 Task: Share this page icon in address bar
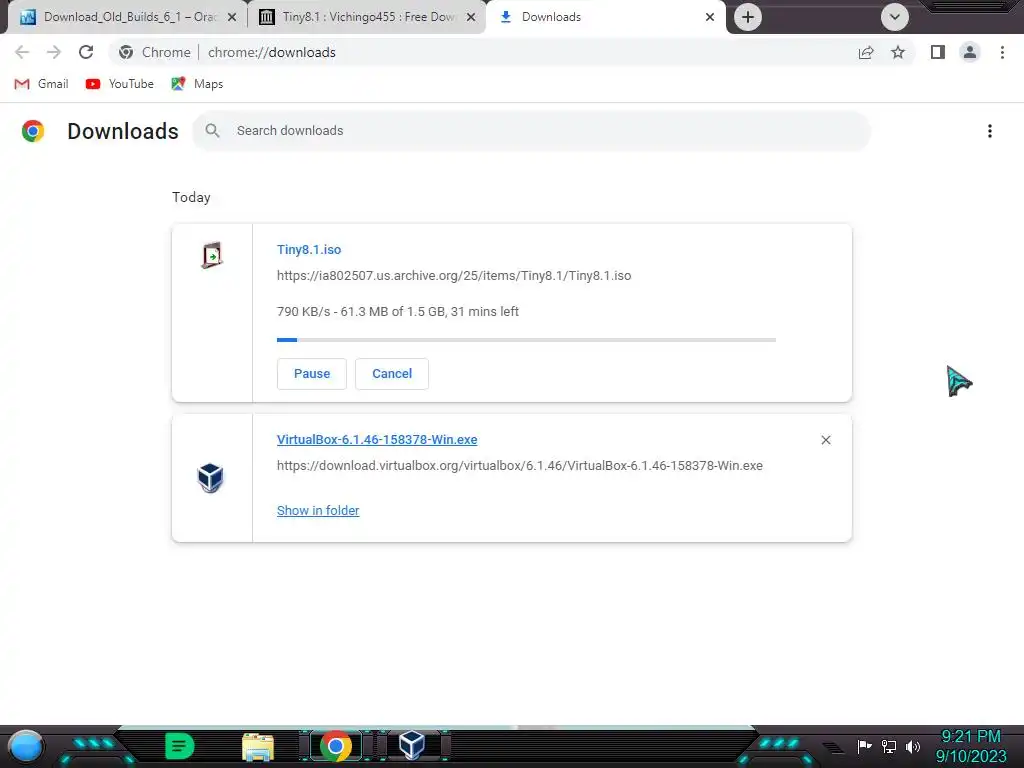pos(866,52)
